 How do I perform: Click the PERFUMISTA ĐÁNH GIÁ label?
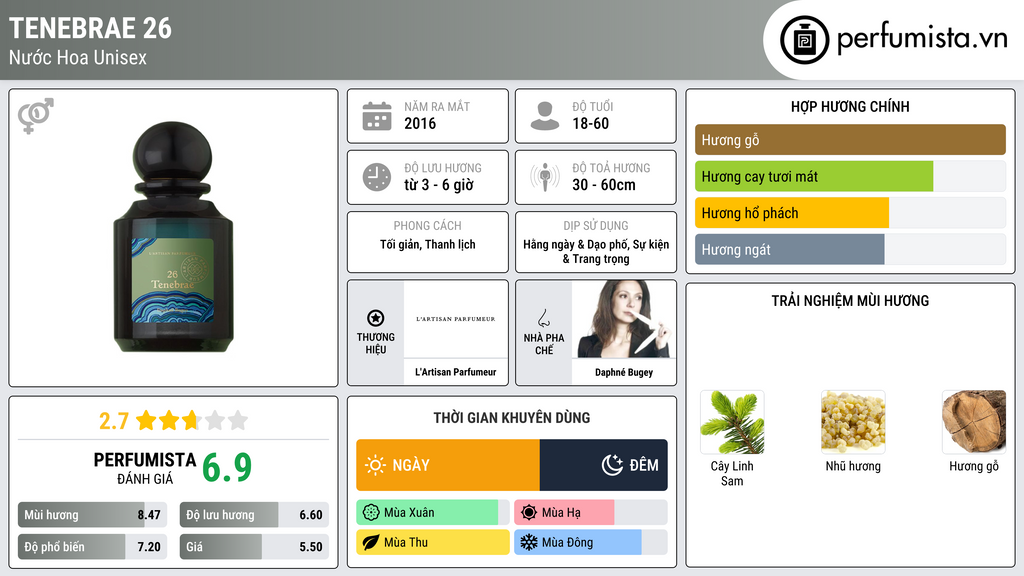[x=145, y=468]
